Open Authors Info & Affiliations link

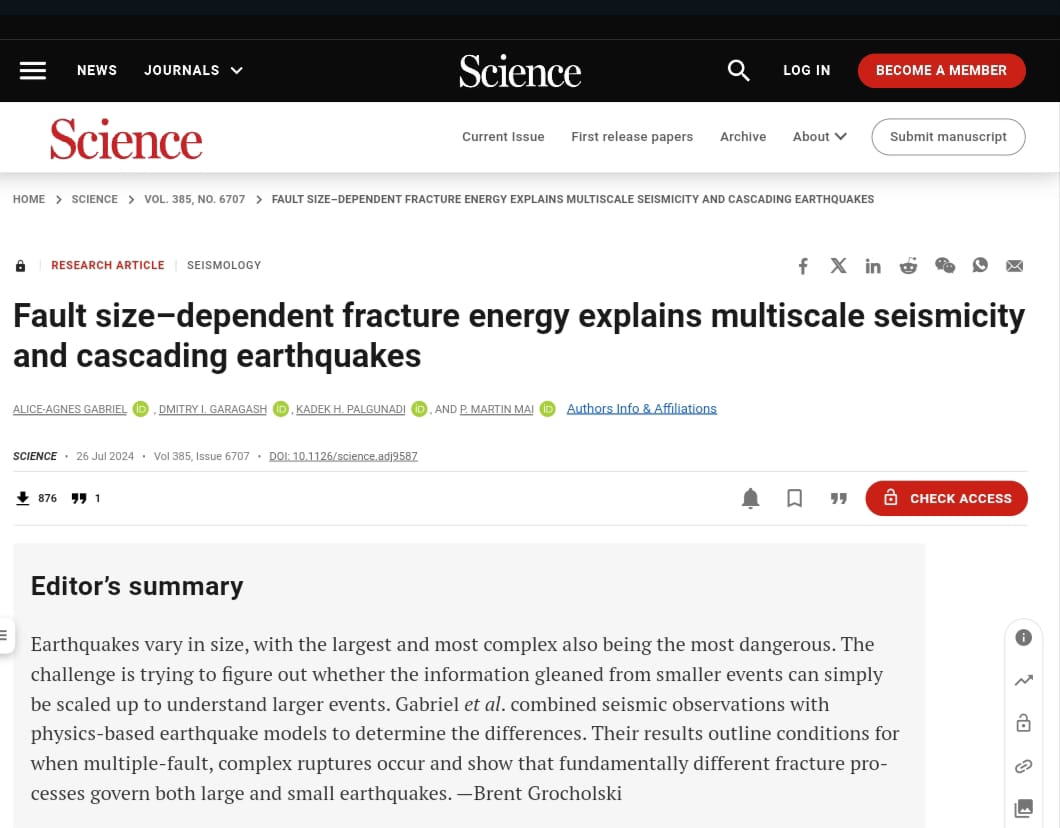pos(641,408)
